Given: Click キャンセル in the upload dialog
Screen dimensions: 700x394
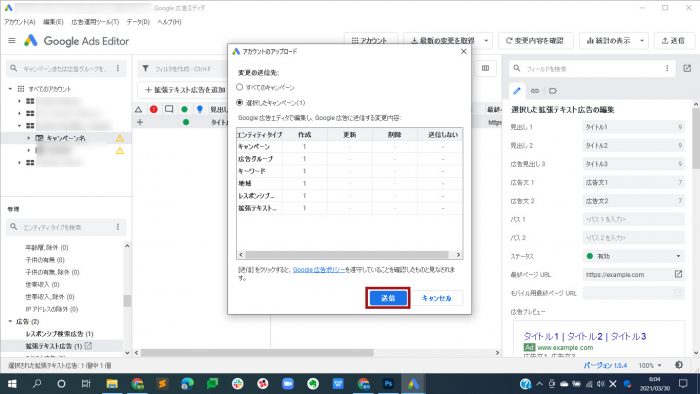Looking at the screenshot, I should pos(436,298).
